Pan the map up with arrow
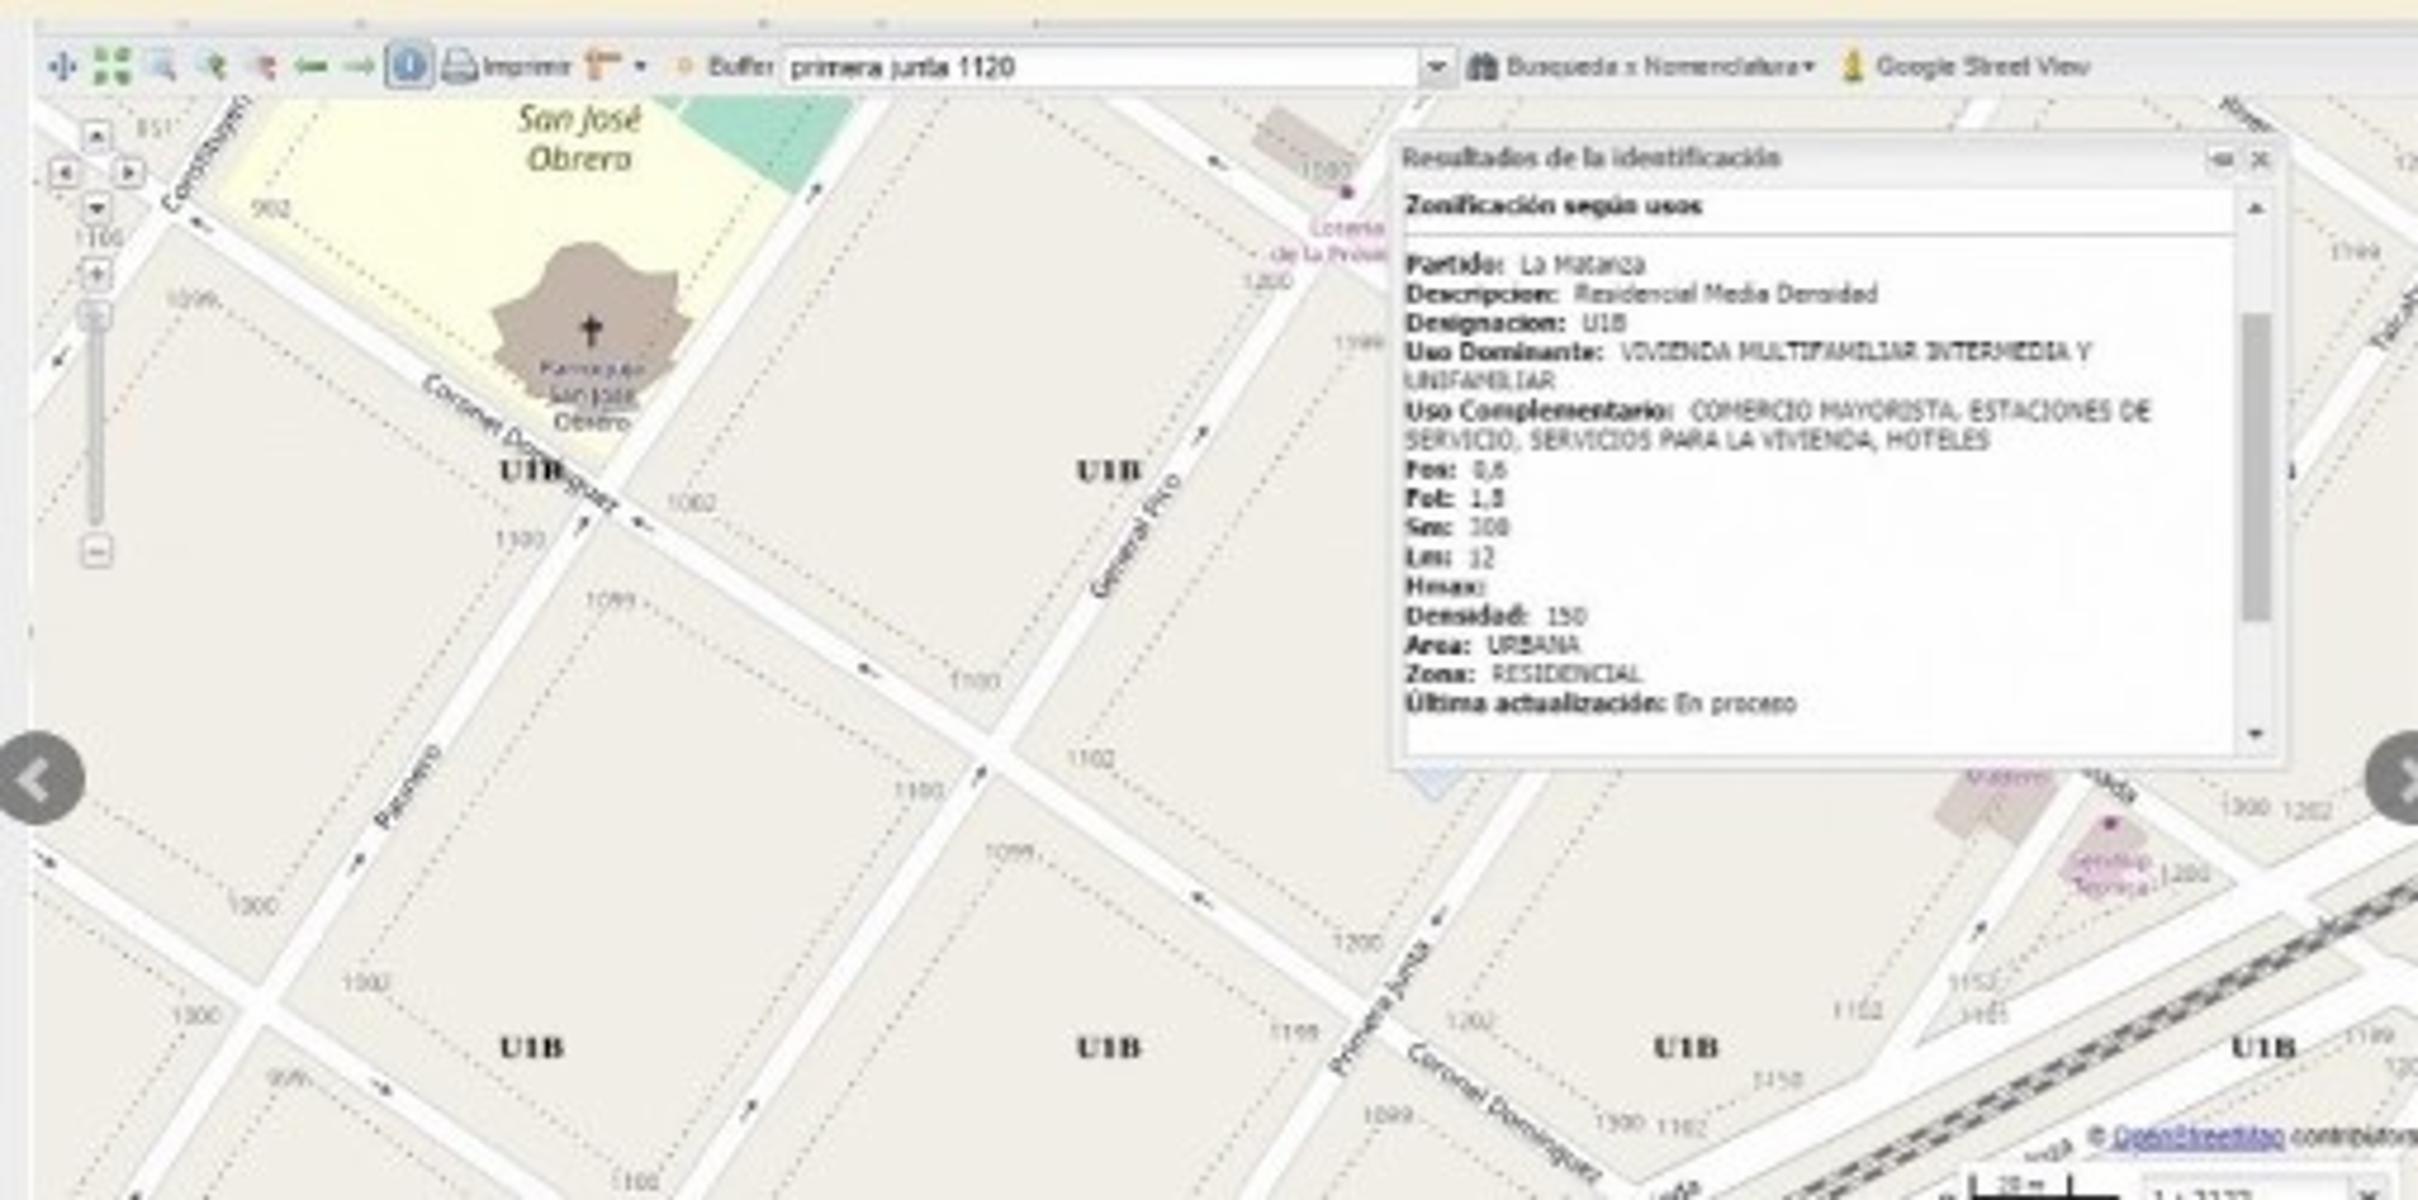The image size is (2418, 1200). point(96,135)
